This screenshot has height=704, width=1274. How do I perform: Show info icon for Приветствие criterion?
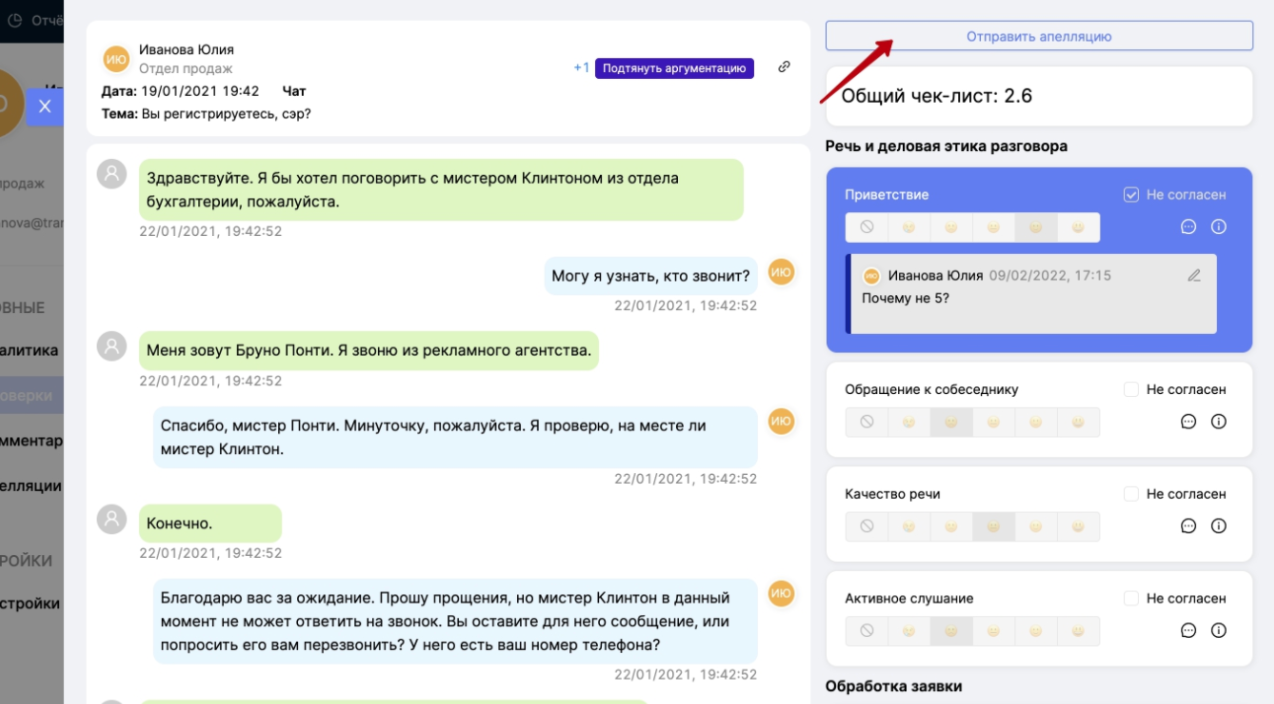click(x=1218, y=227)
